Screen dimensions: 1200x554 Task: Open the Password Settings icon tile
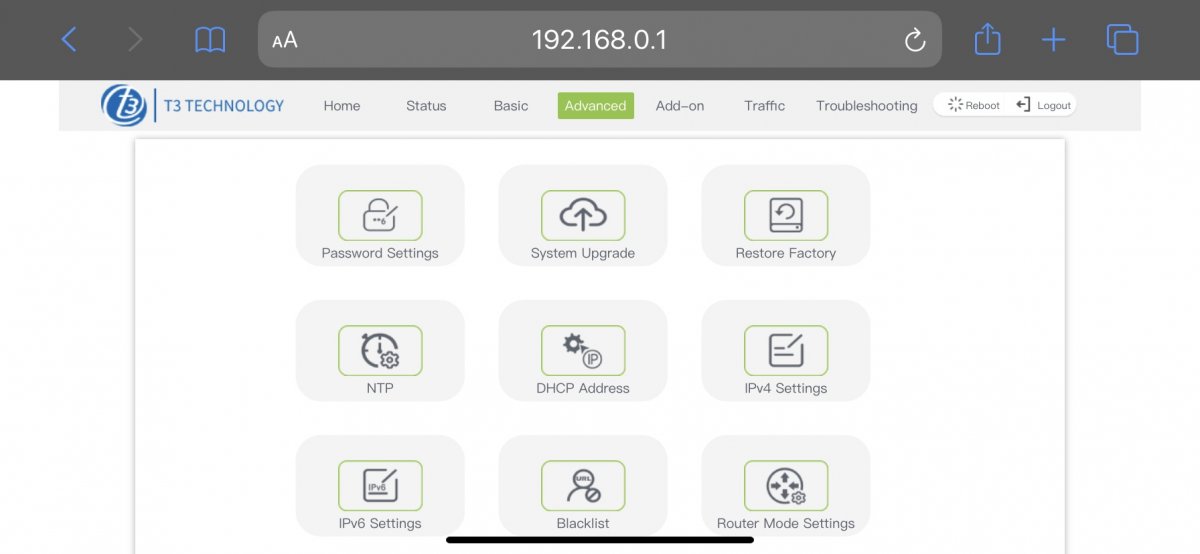pos(380,215)
